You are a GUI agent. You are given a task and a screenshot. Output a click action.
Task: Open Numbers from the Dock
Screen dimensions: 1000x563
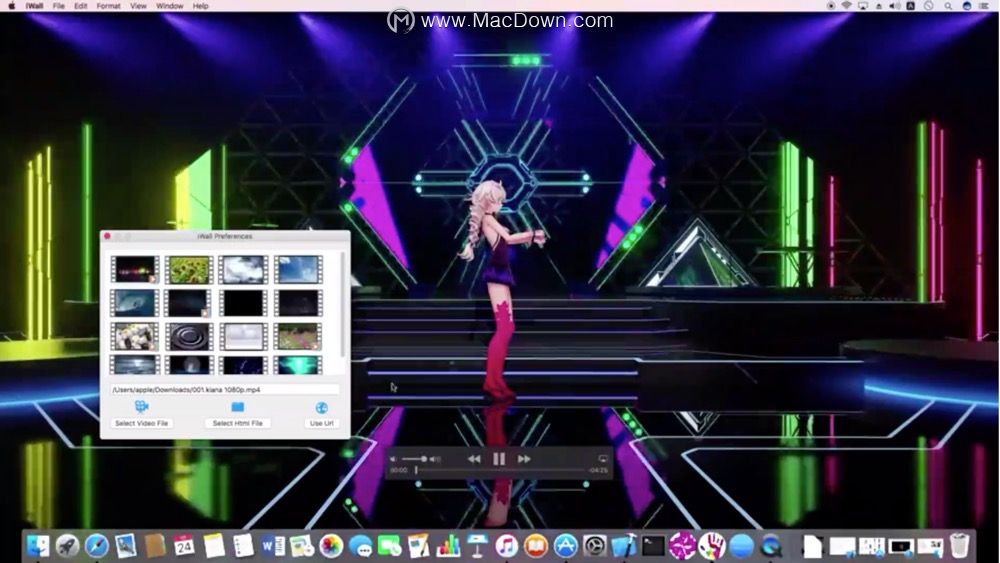pyautogui.click(x=448, y=546)
